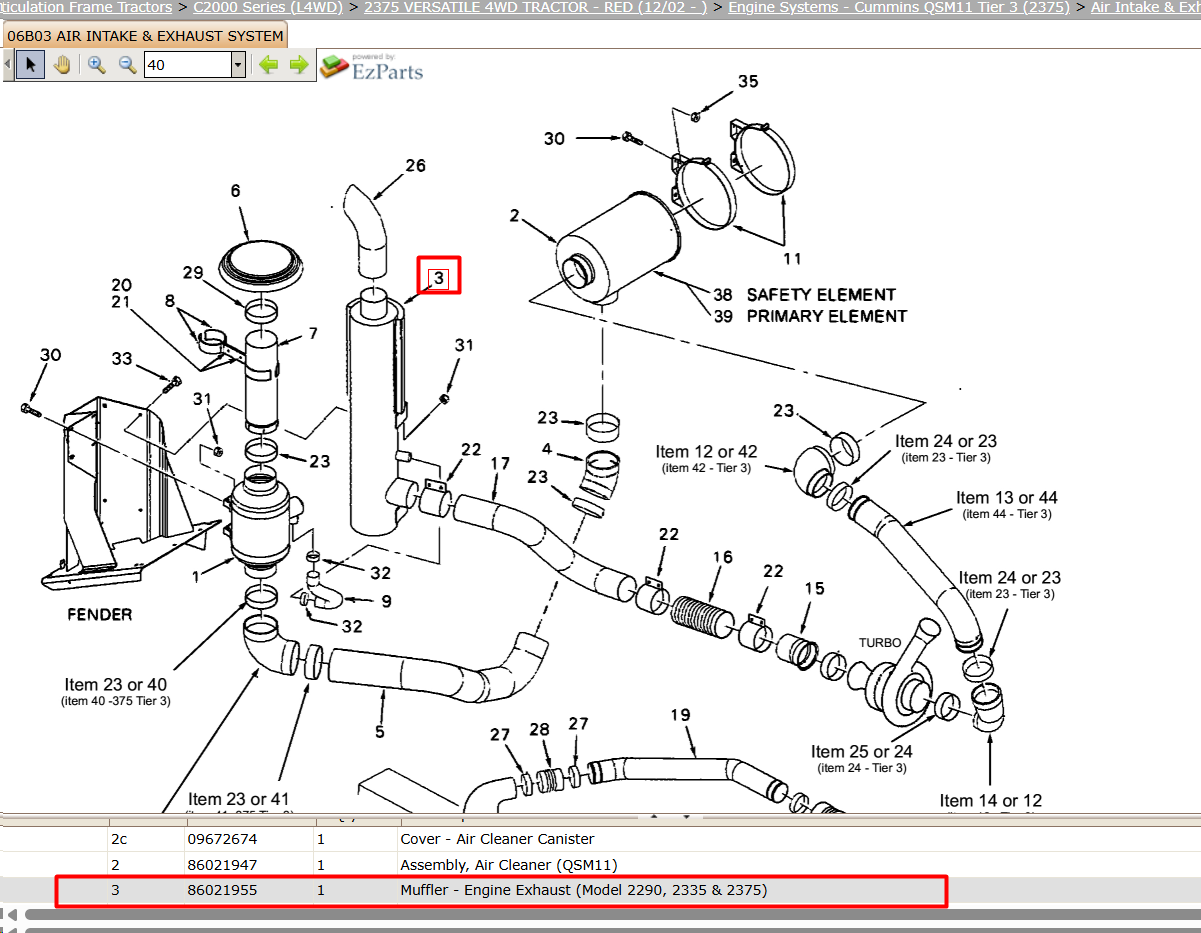The height and width of the screenshot is (933, 1201).
Task: Select callout 29 below the intake cap
Action: (193, 273)
